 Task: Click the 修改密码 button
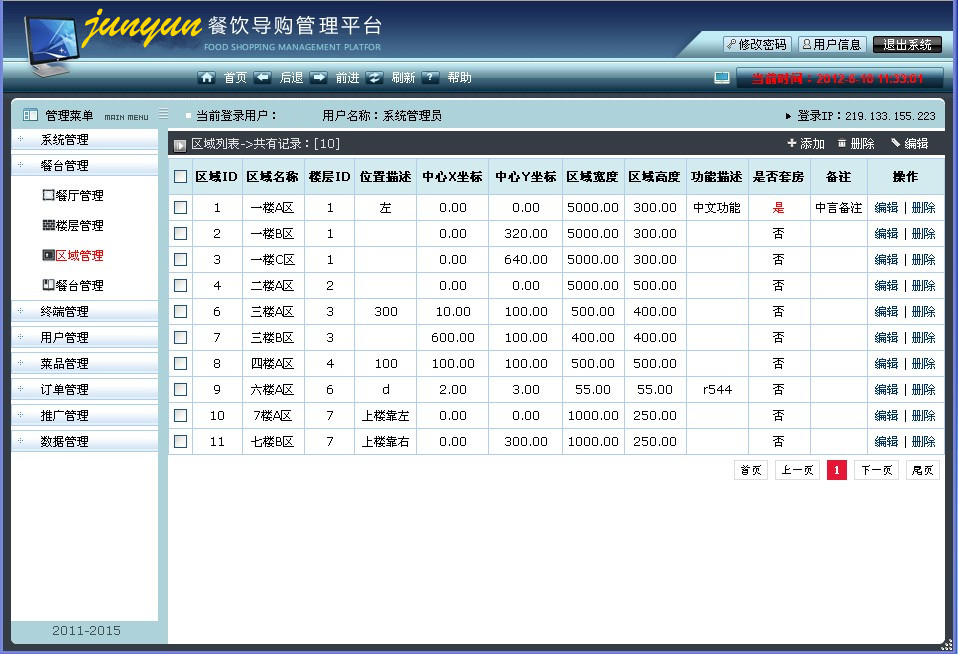[758, 44]
